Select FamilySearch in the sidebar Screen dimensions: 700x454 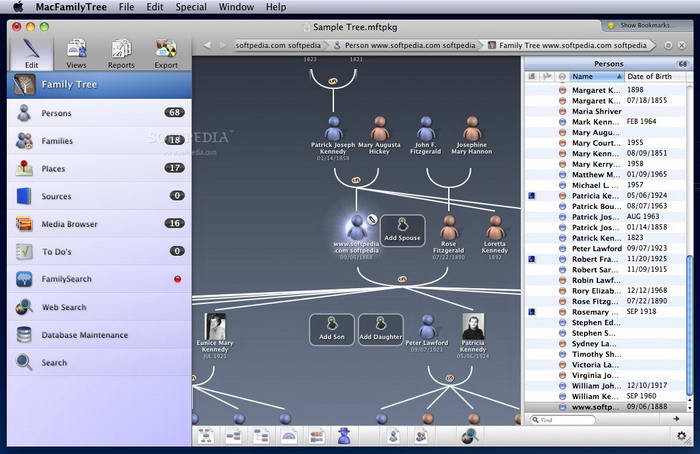pos(69,279)
